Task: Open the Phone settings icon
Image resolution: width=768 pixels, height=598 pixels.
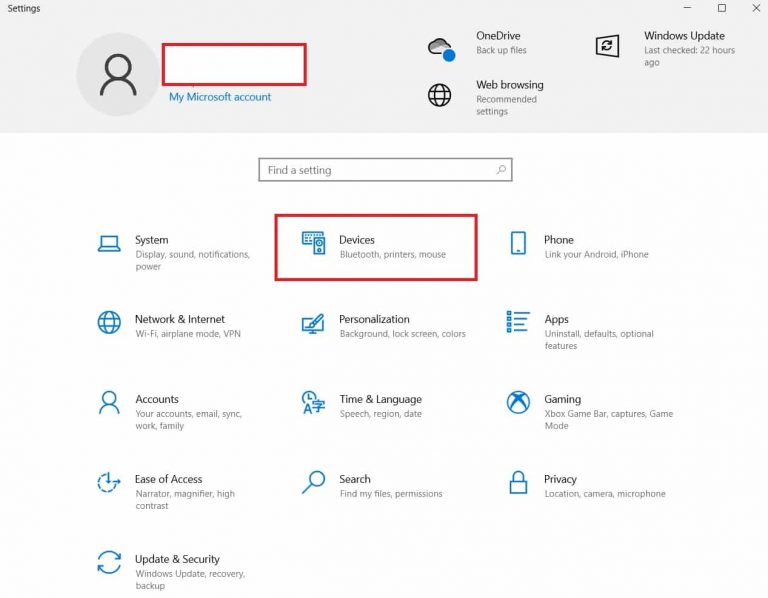Action: (518, 244)
